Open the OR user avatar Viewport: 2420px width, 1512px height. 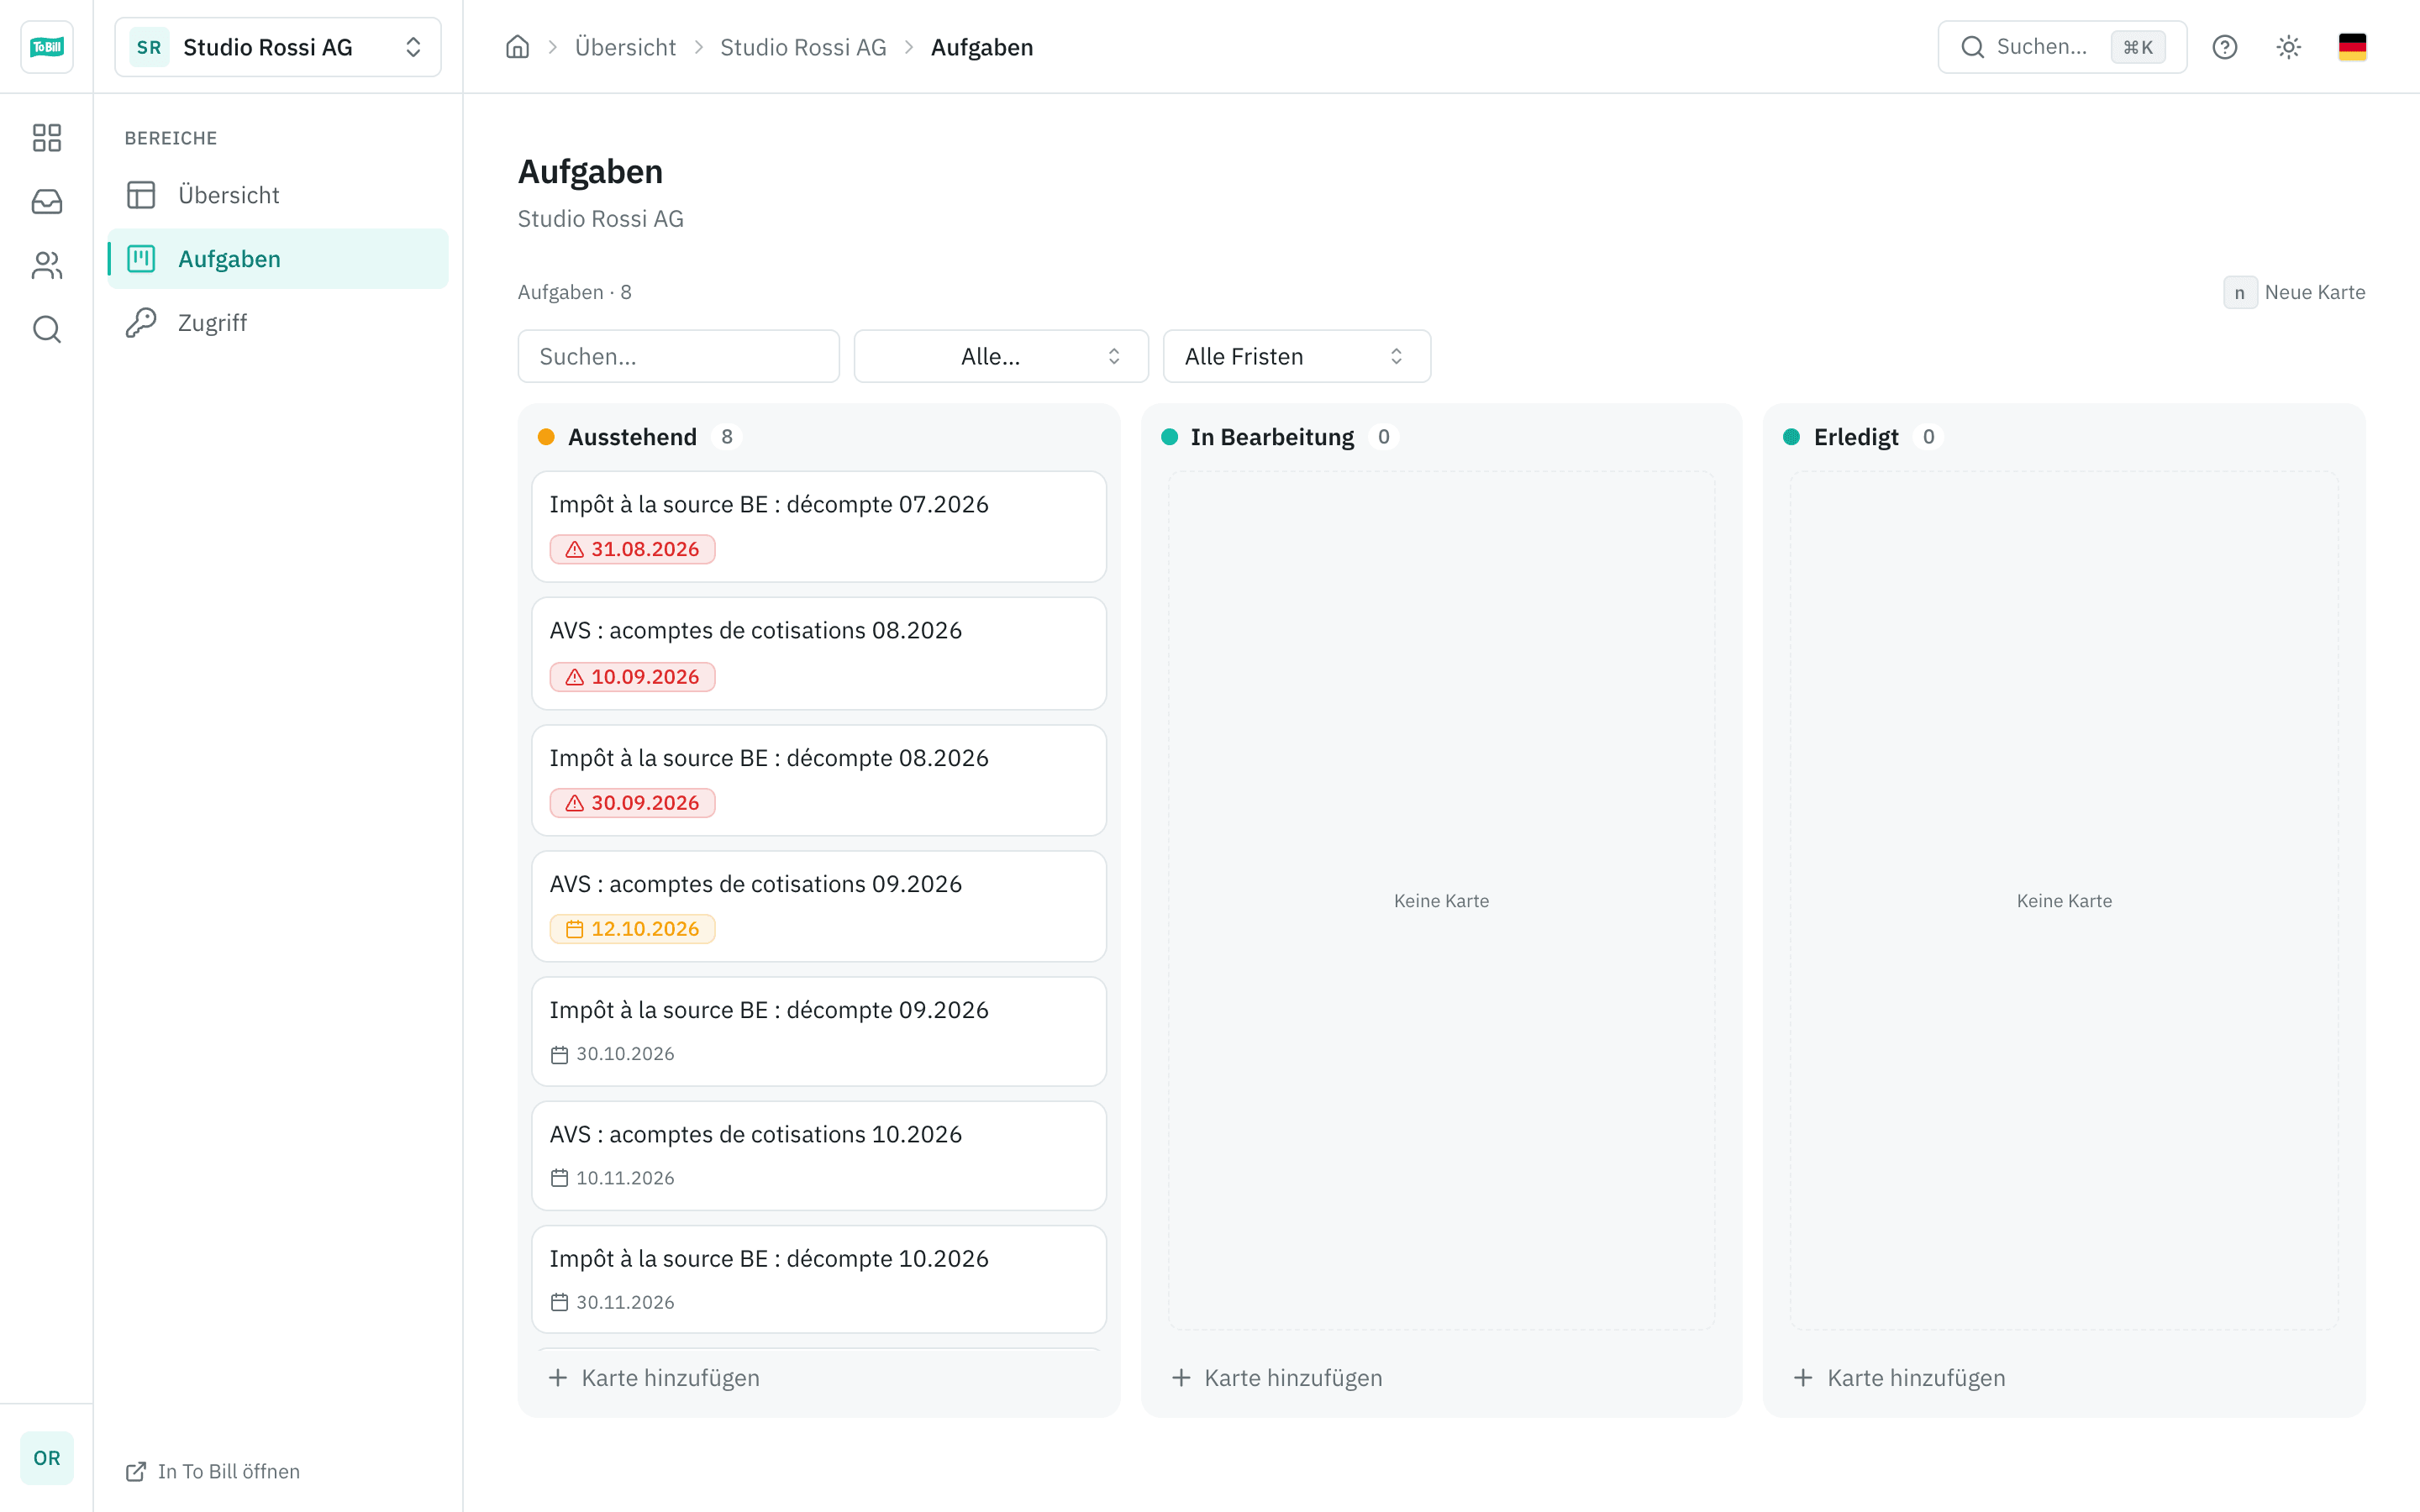point(46,1457)
